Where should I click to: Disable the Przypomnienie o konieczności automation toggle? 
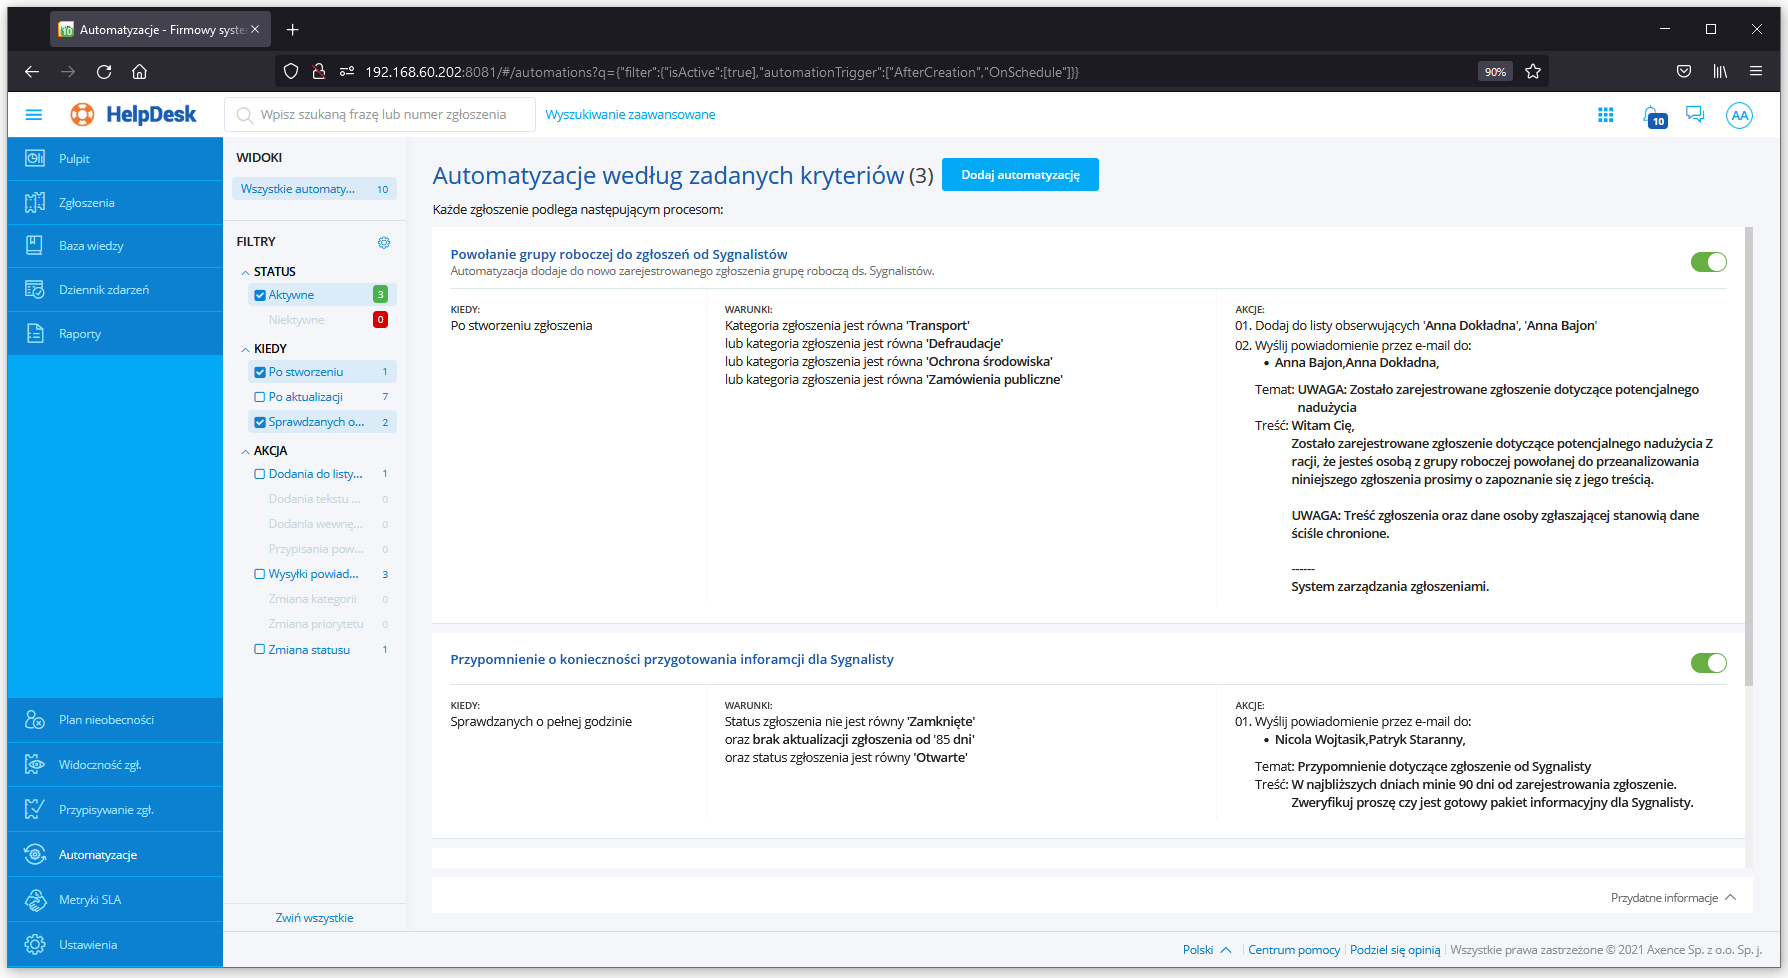[1708, 663]
